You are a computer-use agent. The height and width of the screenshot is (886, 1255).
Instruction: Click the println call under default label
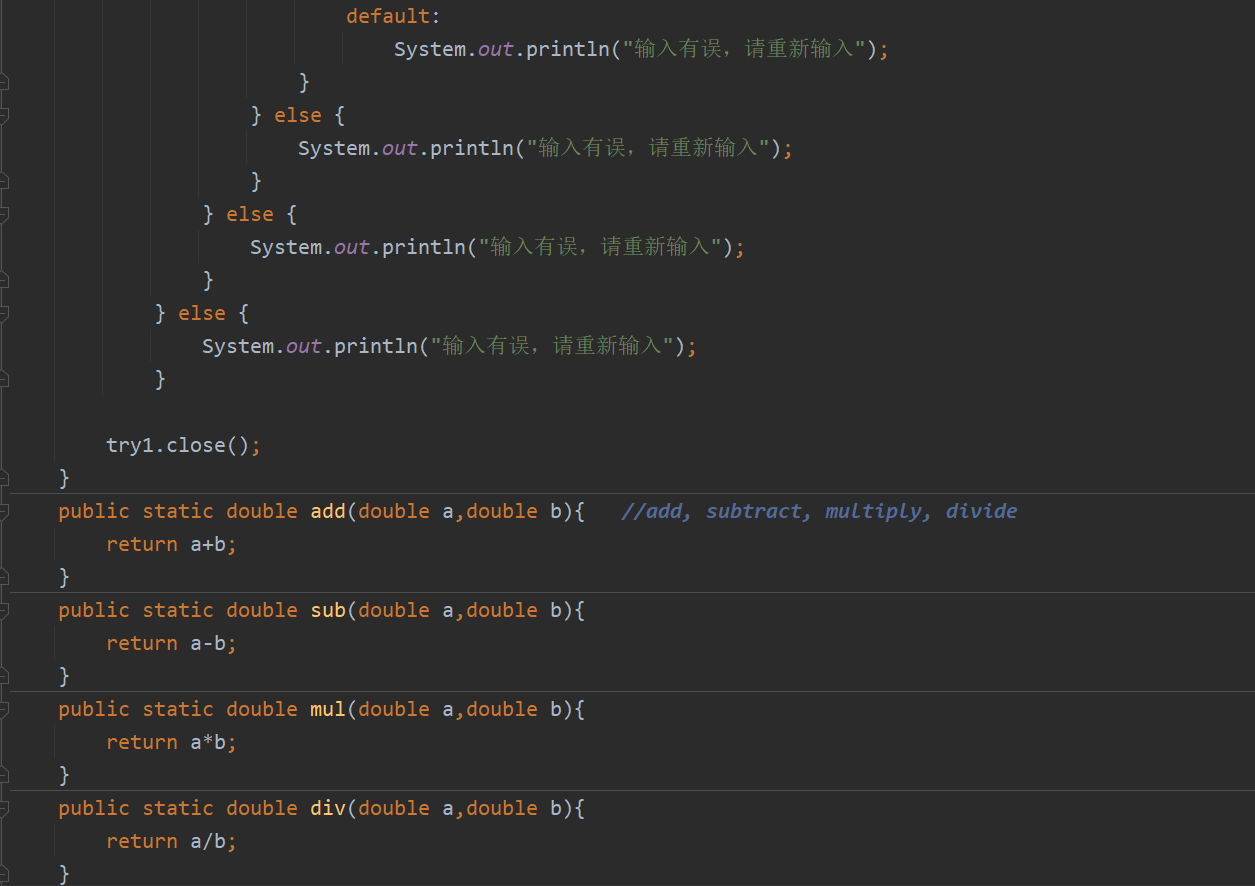point(641,49)
